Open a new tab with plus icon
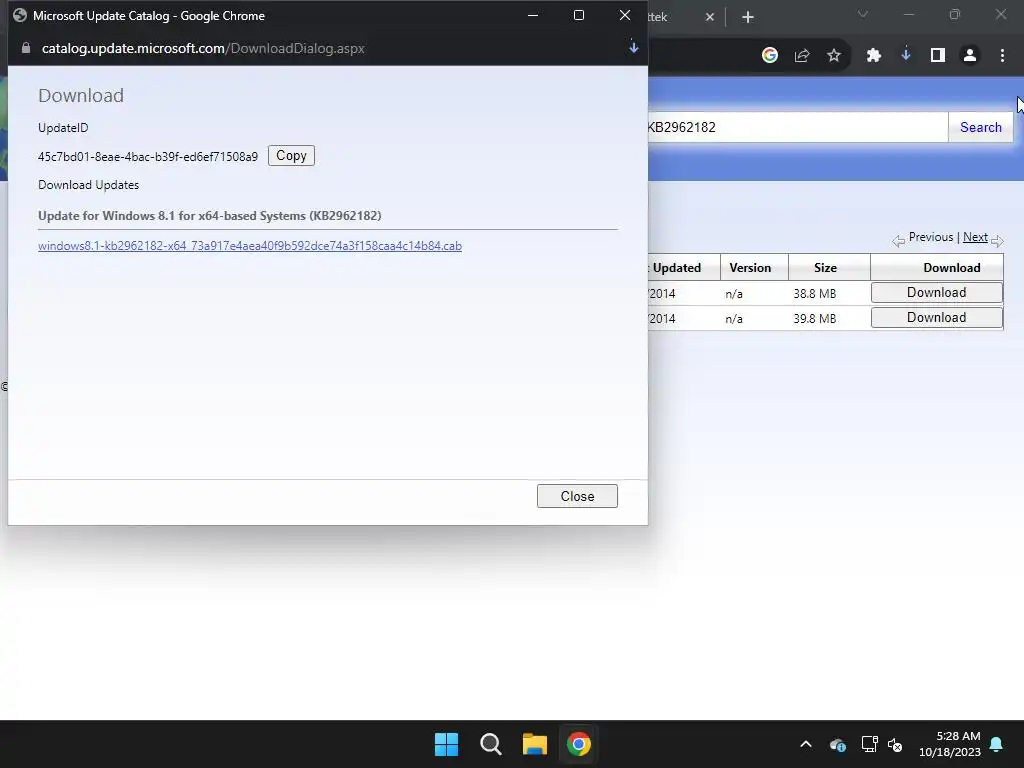 click(x=748, y=17)
